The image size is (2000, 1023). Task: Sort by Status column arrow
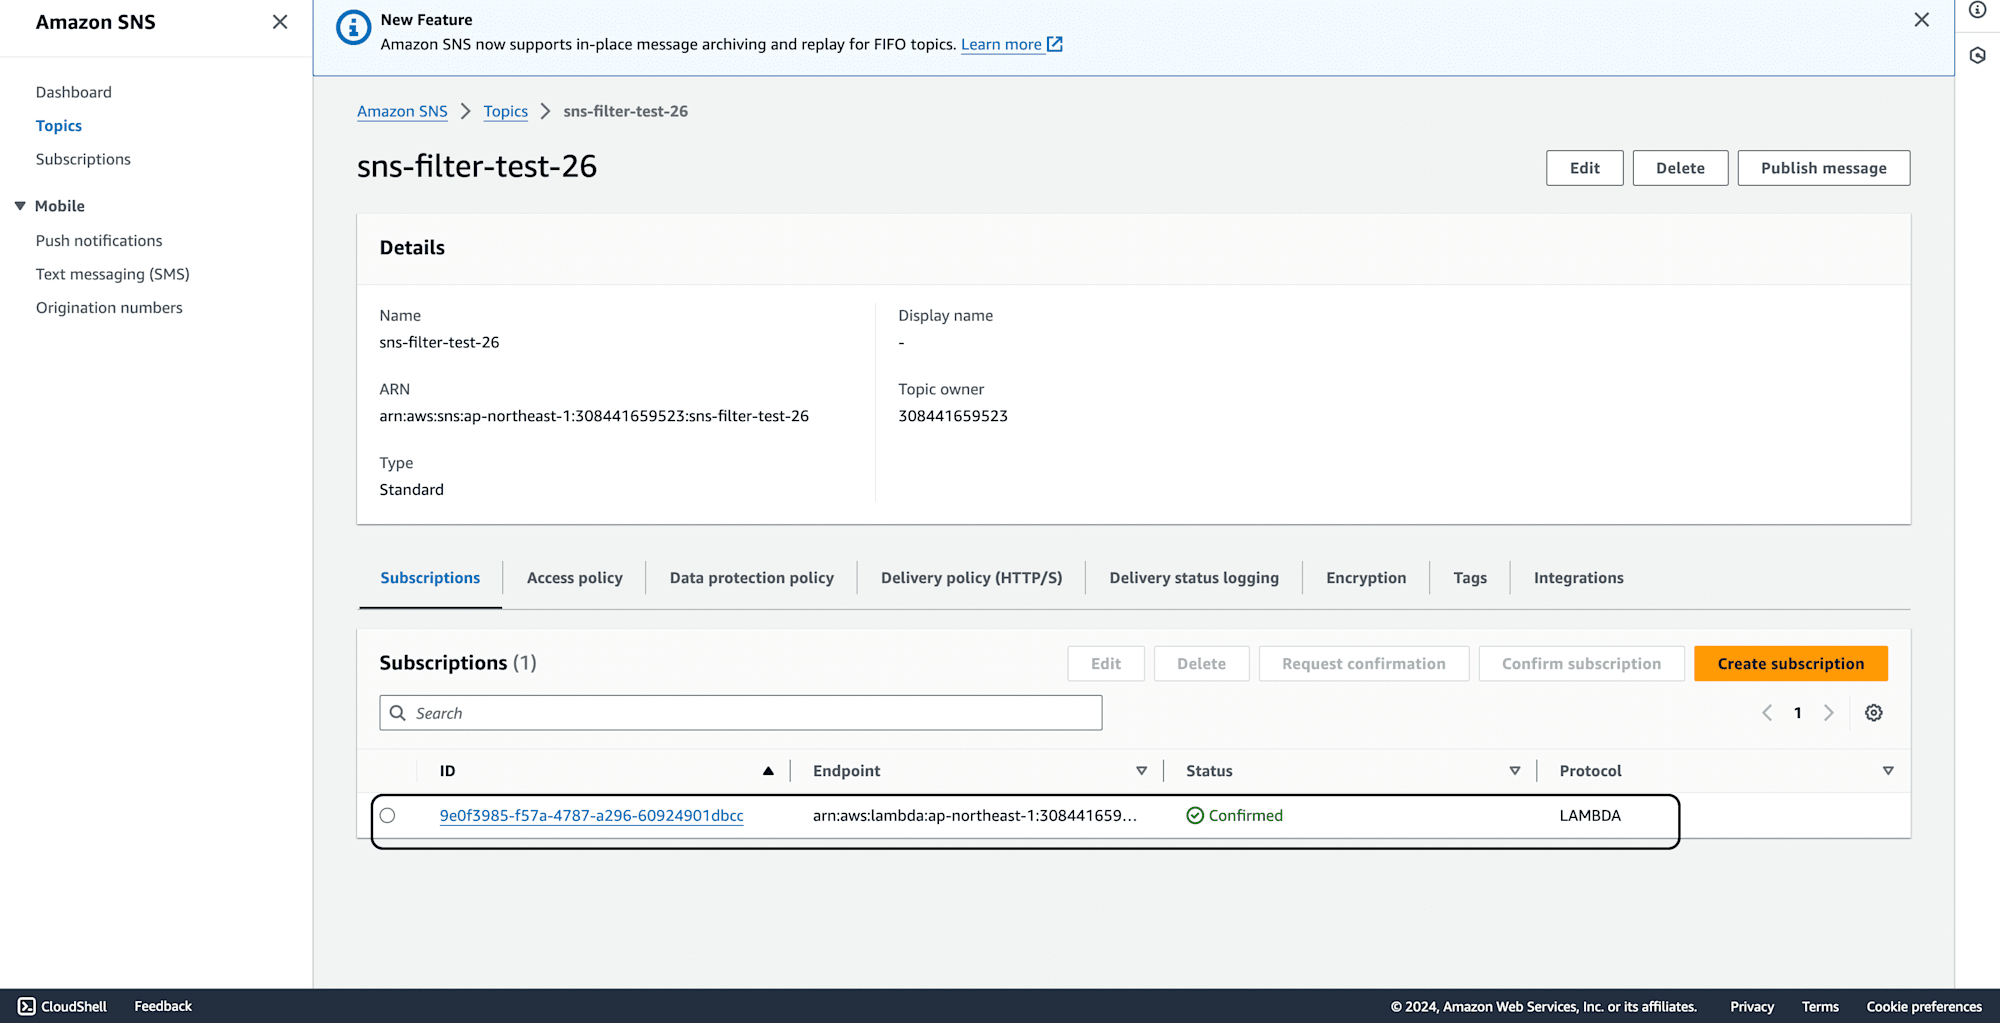1515,771
